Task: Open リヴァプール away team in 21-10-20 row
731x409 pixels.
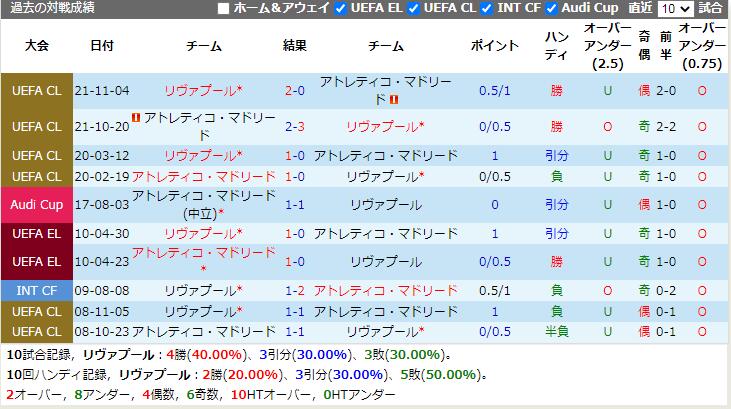Action: (x=385, y=126)
